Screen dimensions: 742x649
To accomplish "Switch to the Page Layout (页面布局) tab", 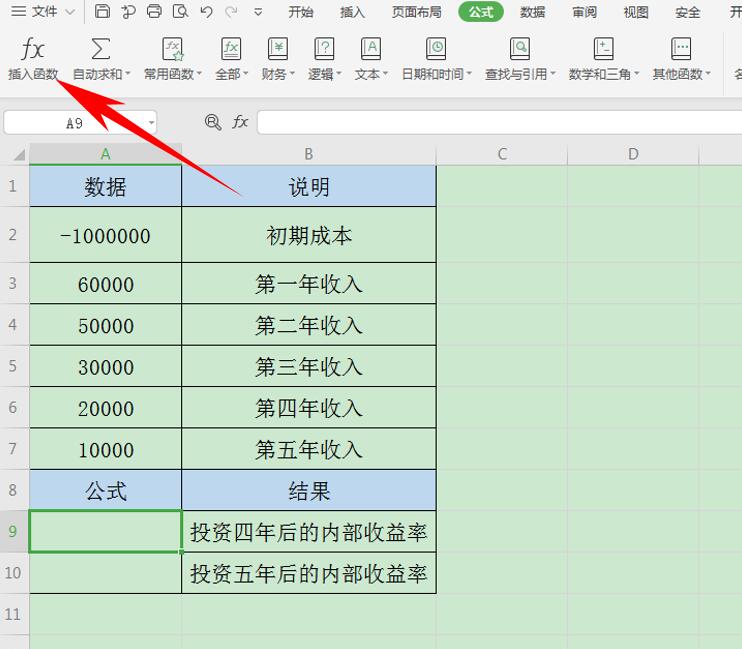I will [416, 11].
